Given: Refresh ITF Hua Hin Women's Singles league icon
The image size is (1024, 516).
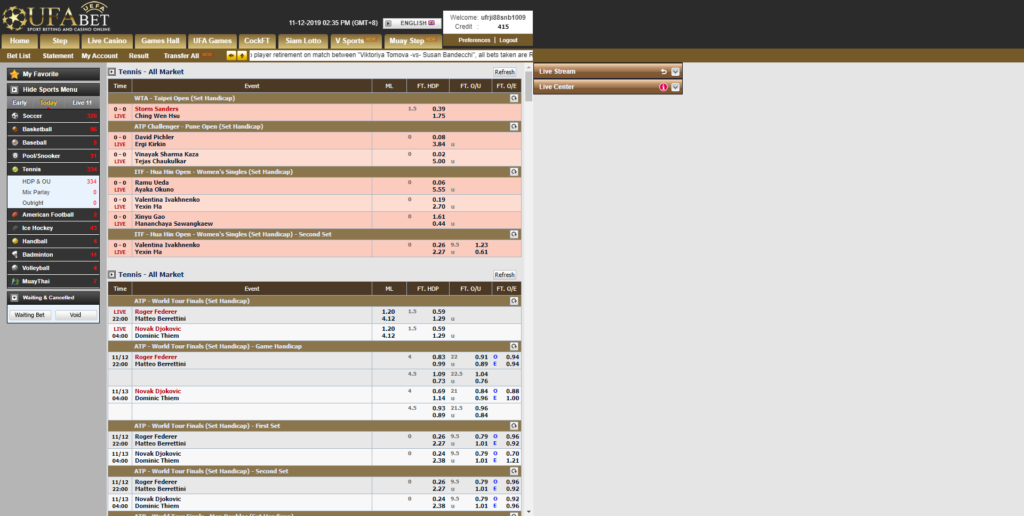Looking at the screenshot, I should coord(514,172).
